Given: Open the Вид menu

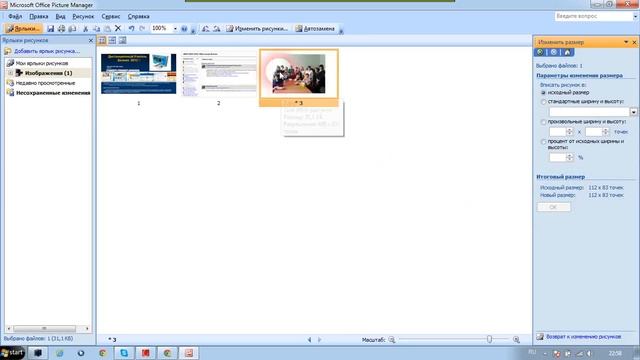Looking at the screenshot, I should (60, 16).
